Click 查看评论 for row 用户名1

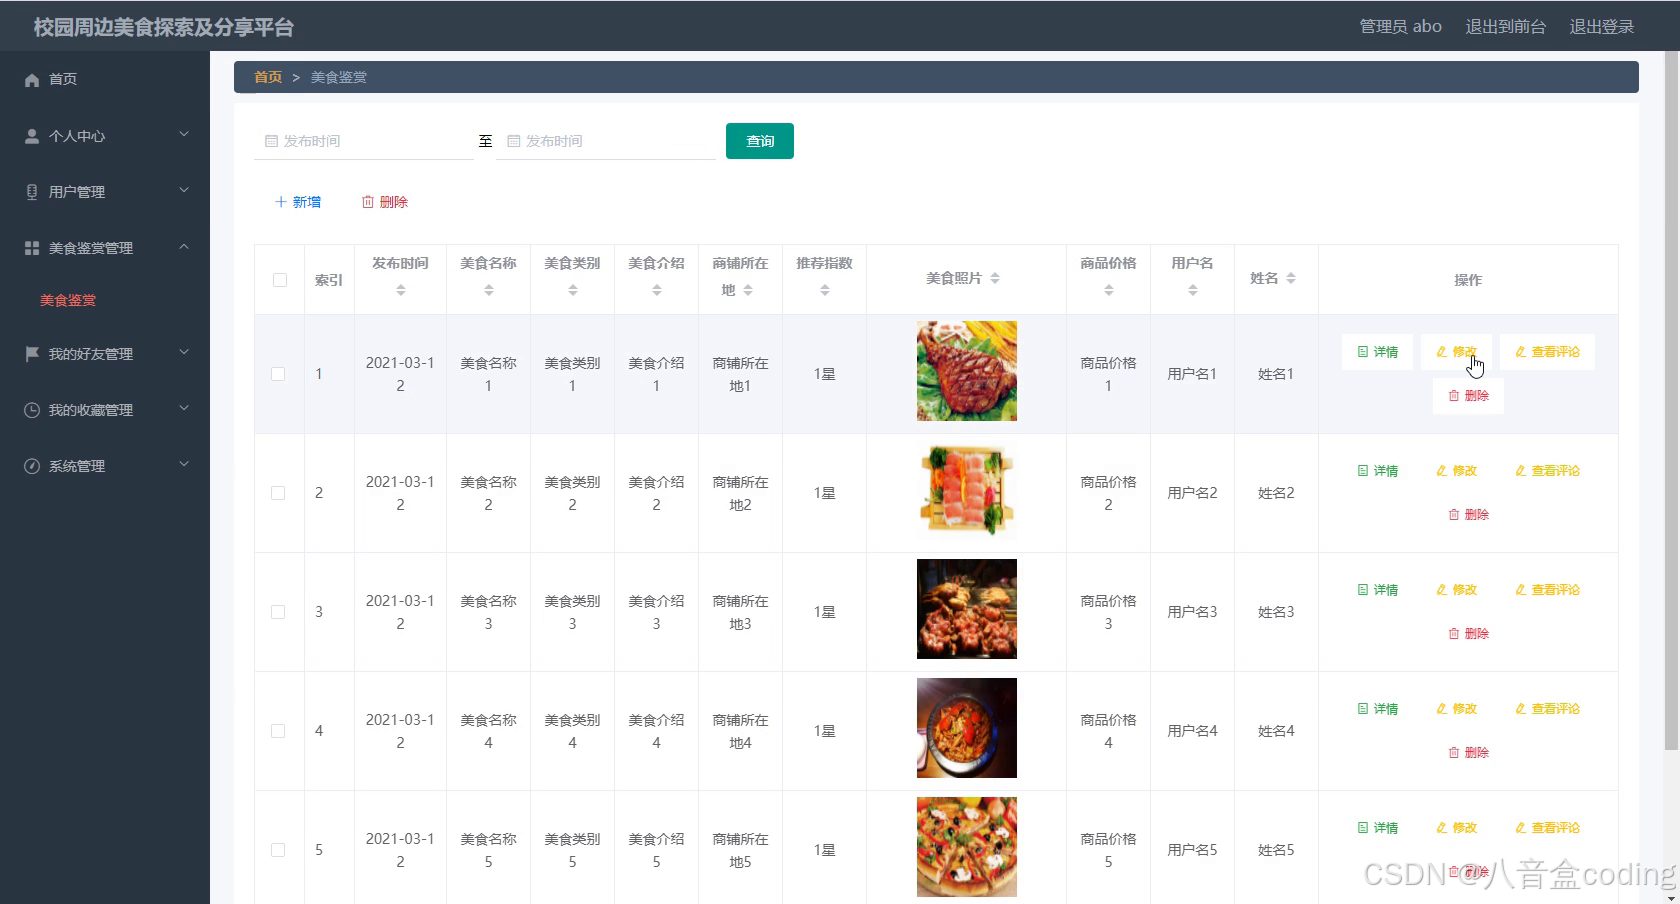(1548, 352)
